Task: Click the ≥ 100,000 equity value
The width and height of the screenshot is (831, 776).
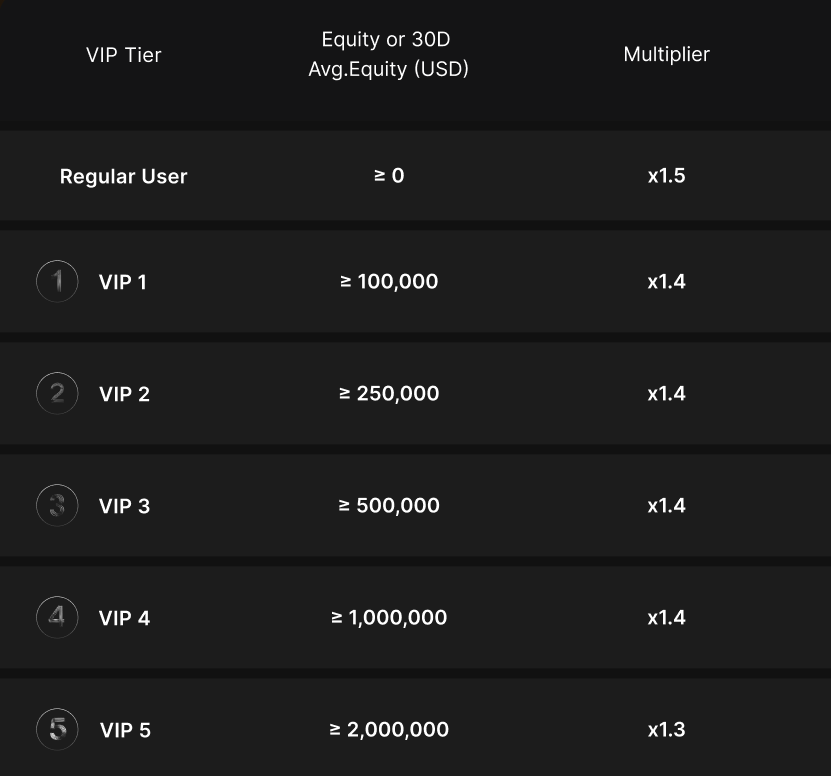Action: pos(388,281)
